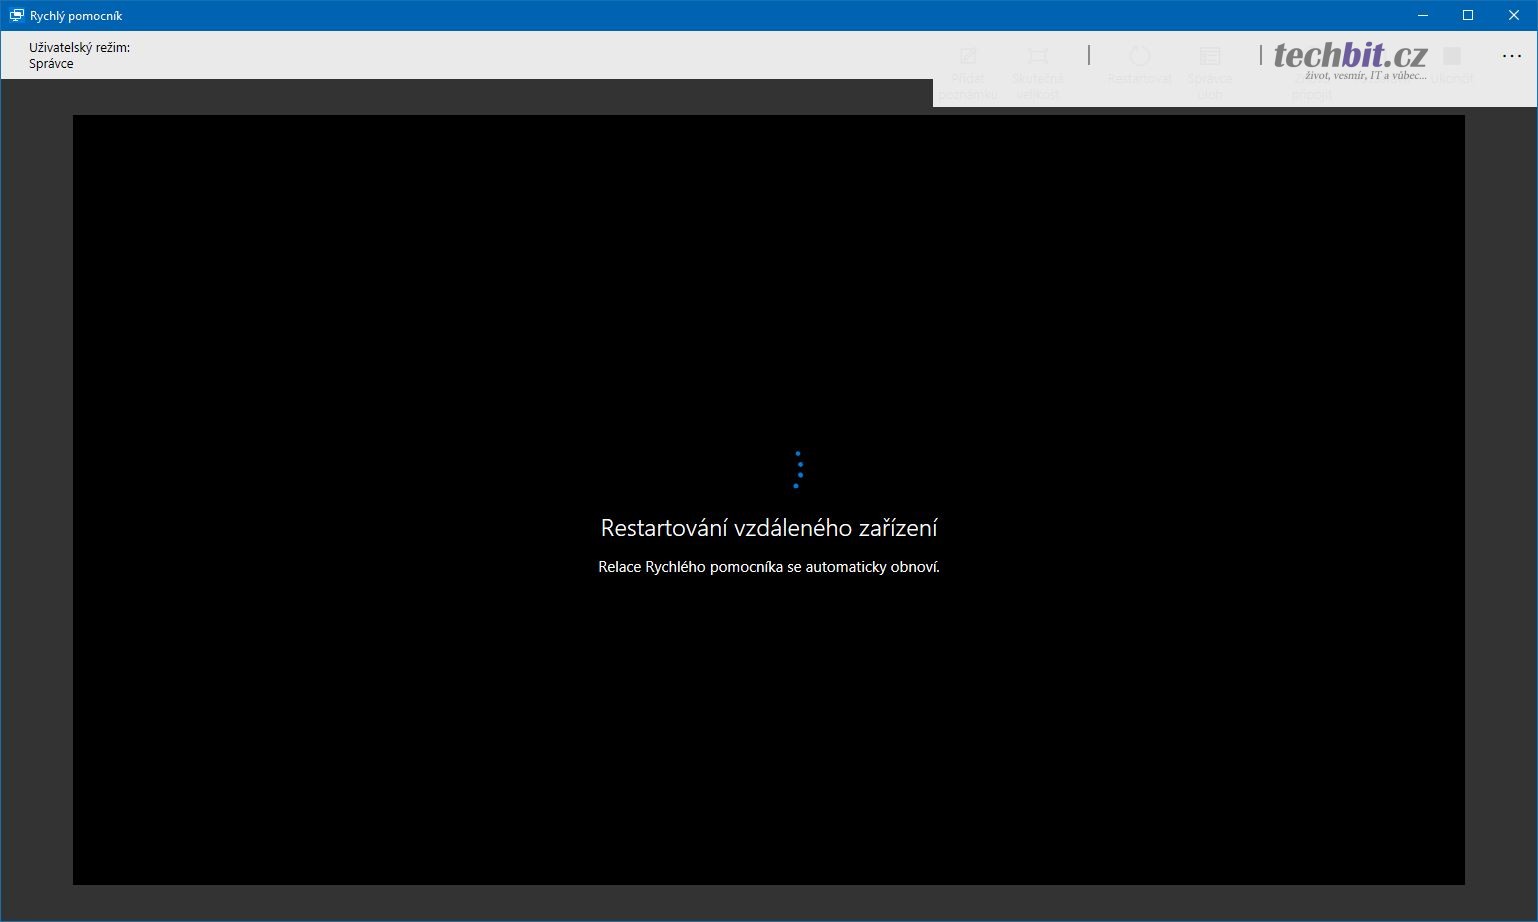Image resolution: width=1538 pixels, height=922 pixels.
Task: Click the techbit.cz logo
Action: coord(1349,54)
